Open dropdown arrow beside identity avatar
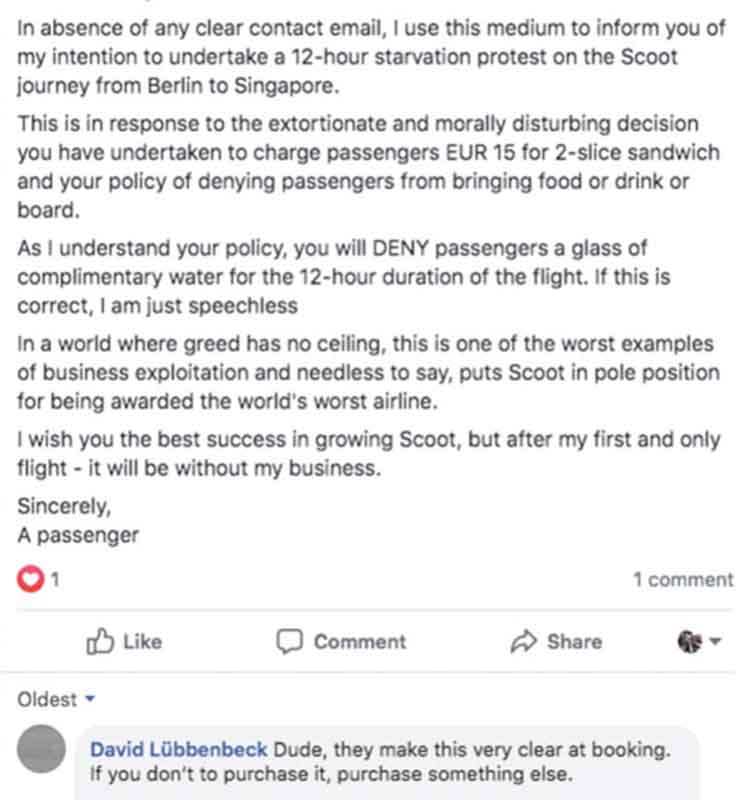Image resolution: width=748 pixels, height=800 pixels. (x=715, y=641)
